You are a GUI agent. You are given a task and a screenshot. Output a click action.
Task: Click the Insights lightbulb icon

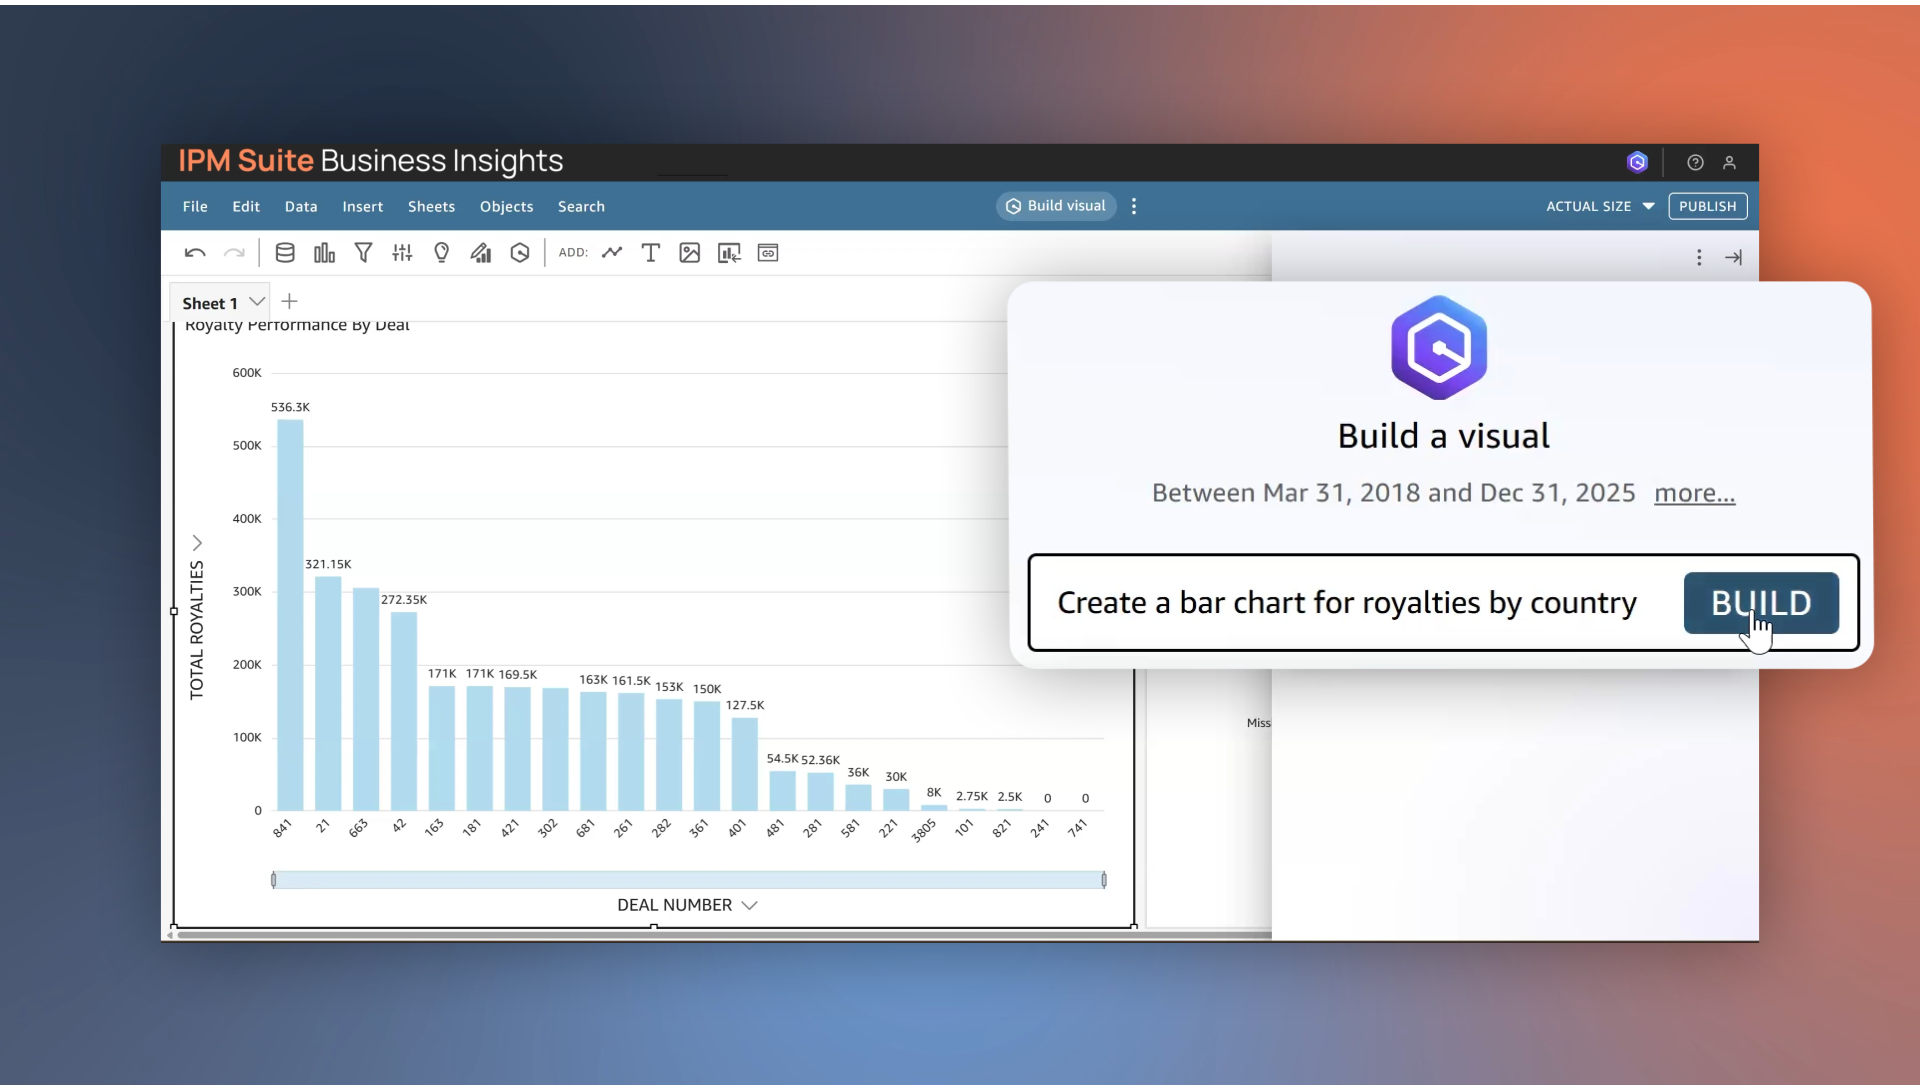tap(442, 252)
